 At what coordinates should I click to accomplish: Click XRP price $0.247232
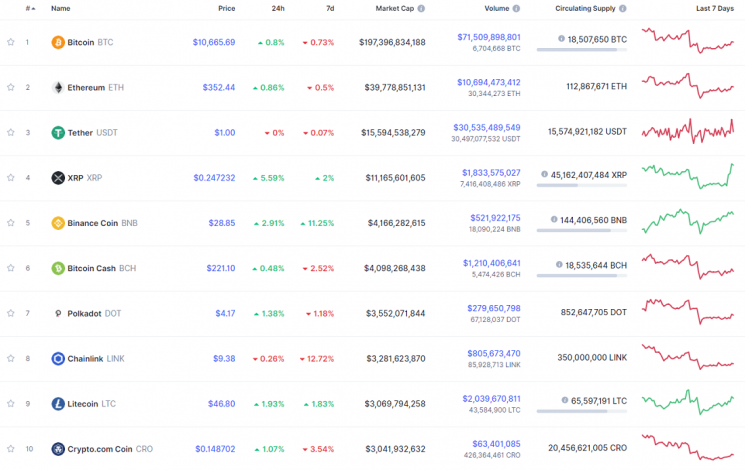[x=214, y=178]
